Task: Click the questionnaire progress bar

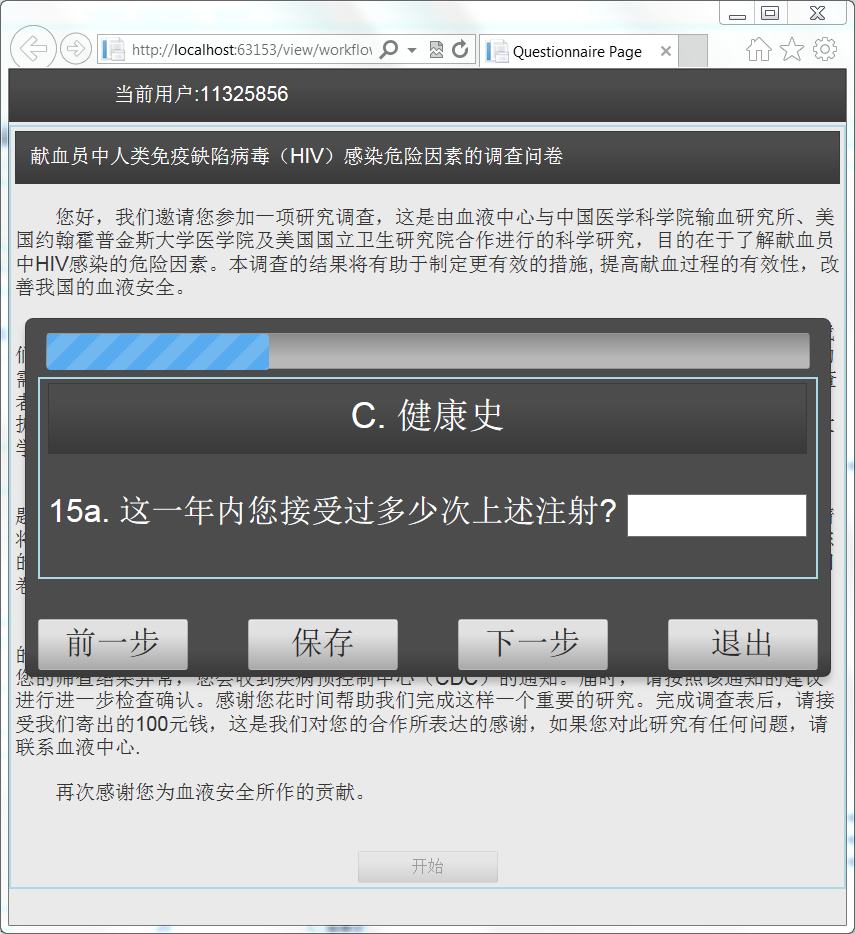Action: point(428,351)
